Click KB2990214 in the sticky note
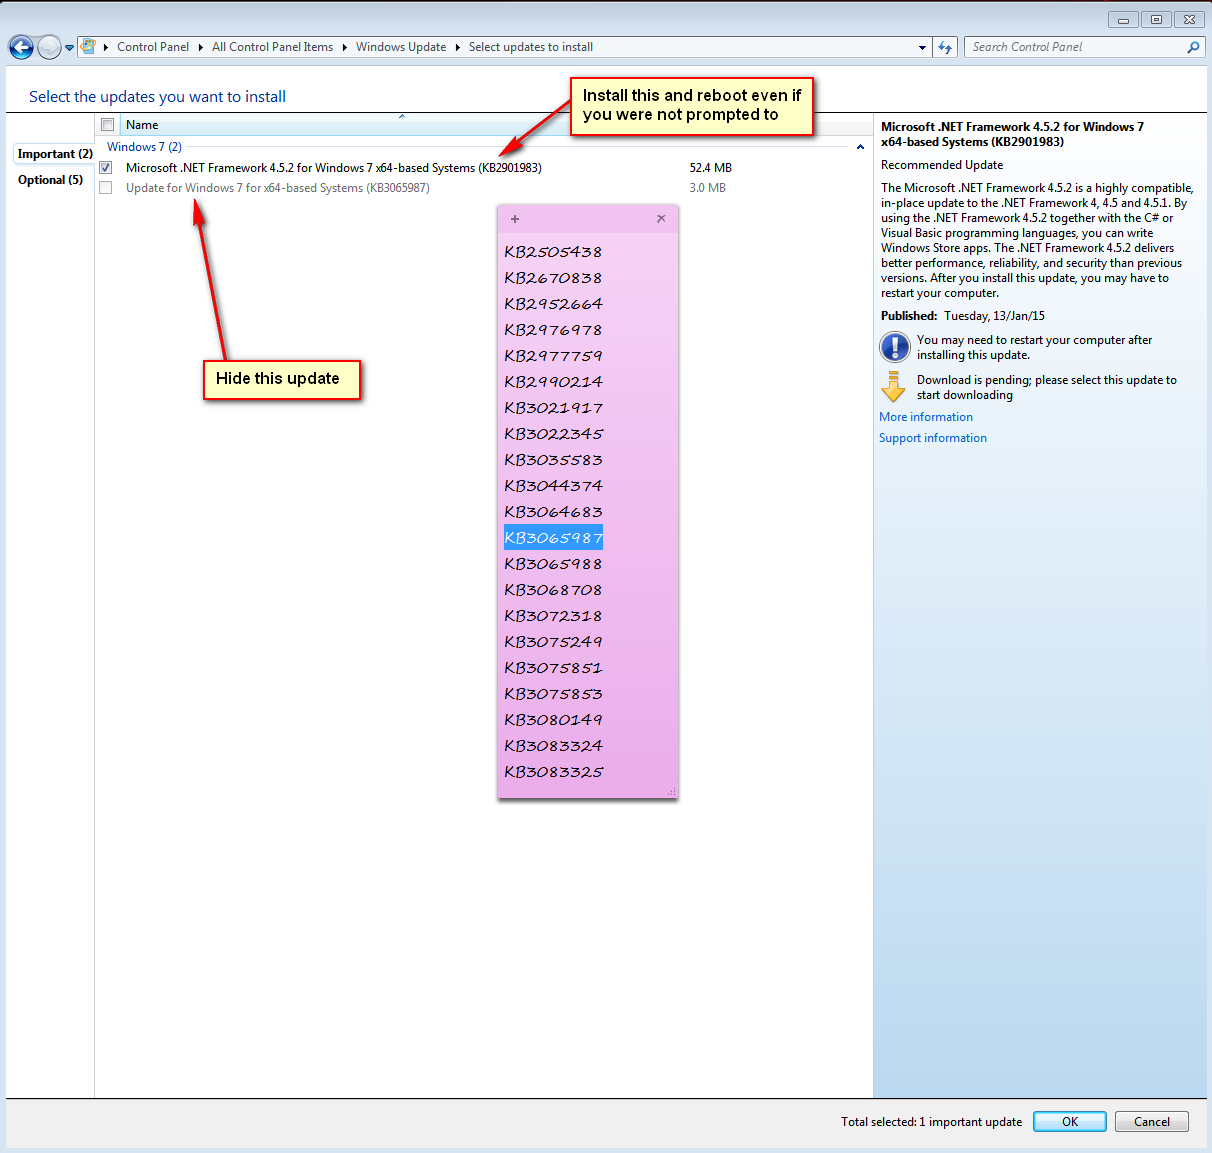The height and width of the screenshot is (1153, 1212). click(x=553, y=382)
